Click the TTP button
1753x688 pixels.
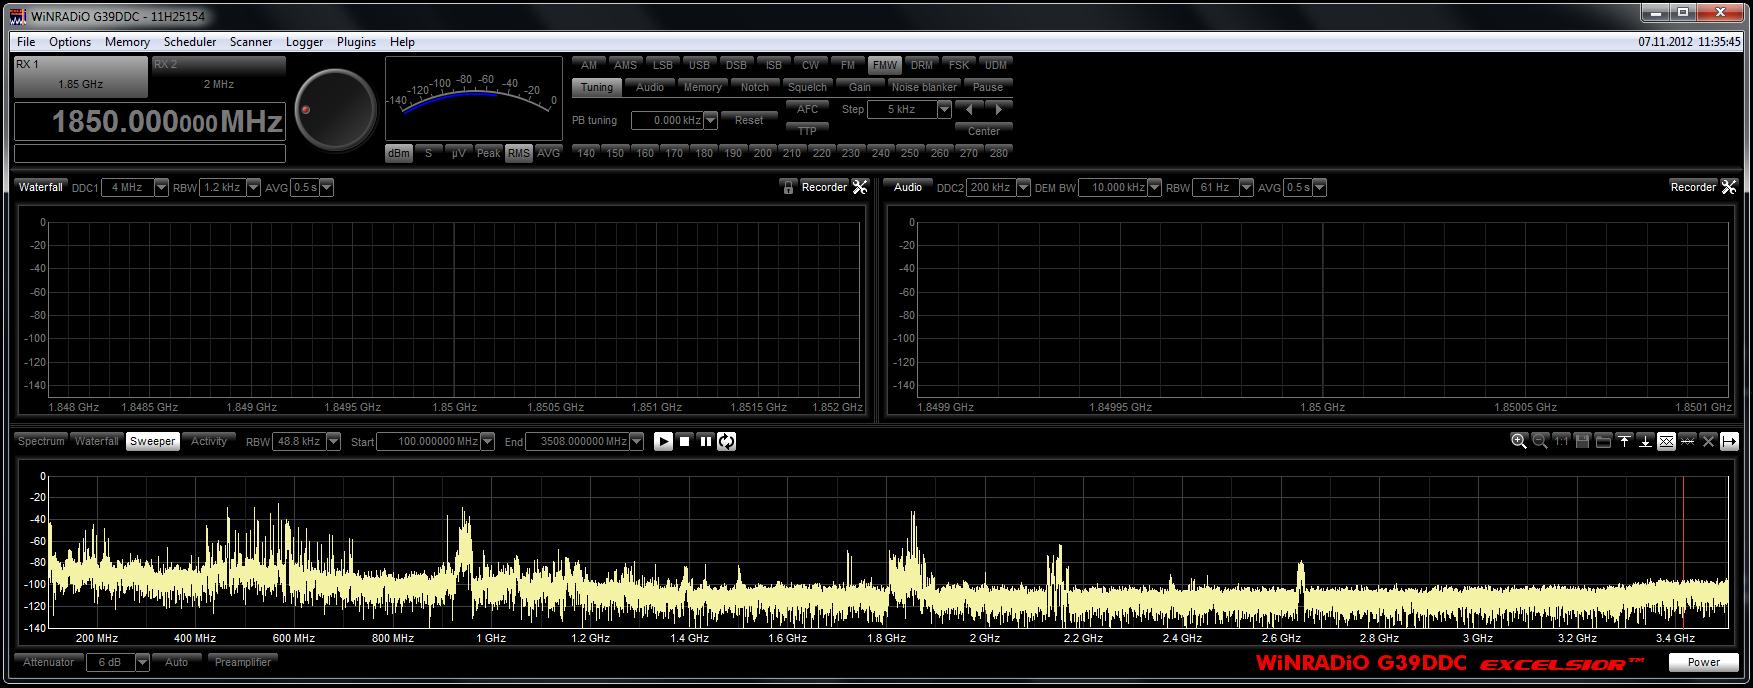pyautogui.click(x=808, y=131)
